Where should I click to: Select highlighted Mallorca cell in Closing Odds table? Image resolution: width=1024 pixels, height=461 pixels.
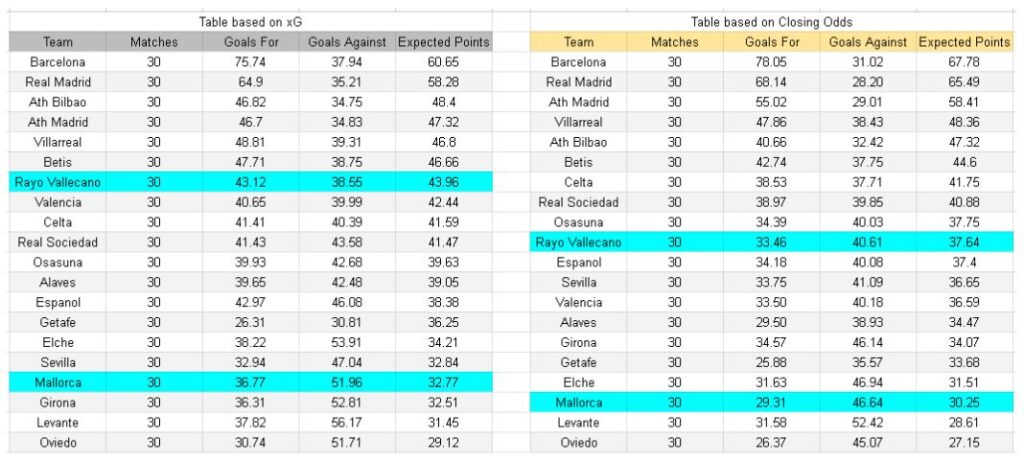(579, 402)
